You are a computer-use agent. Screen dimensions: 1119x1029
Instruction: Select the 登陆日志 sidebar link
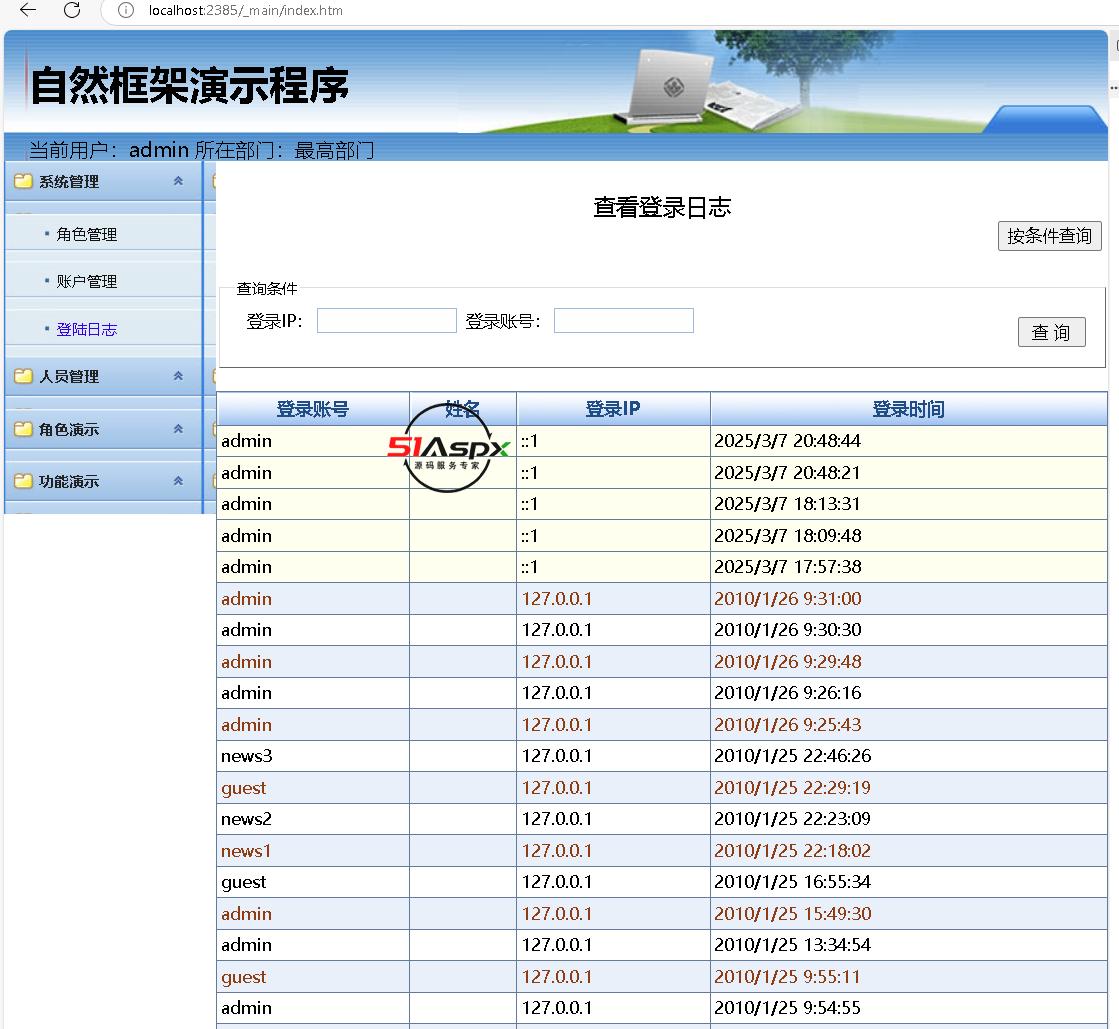coord(87,329)
